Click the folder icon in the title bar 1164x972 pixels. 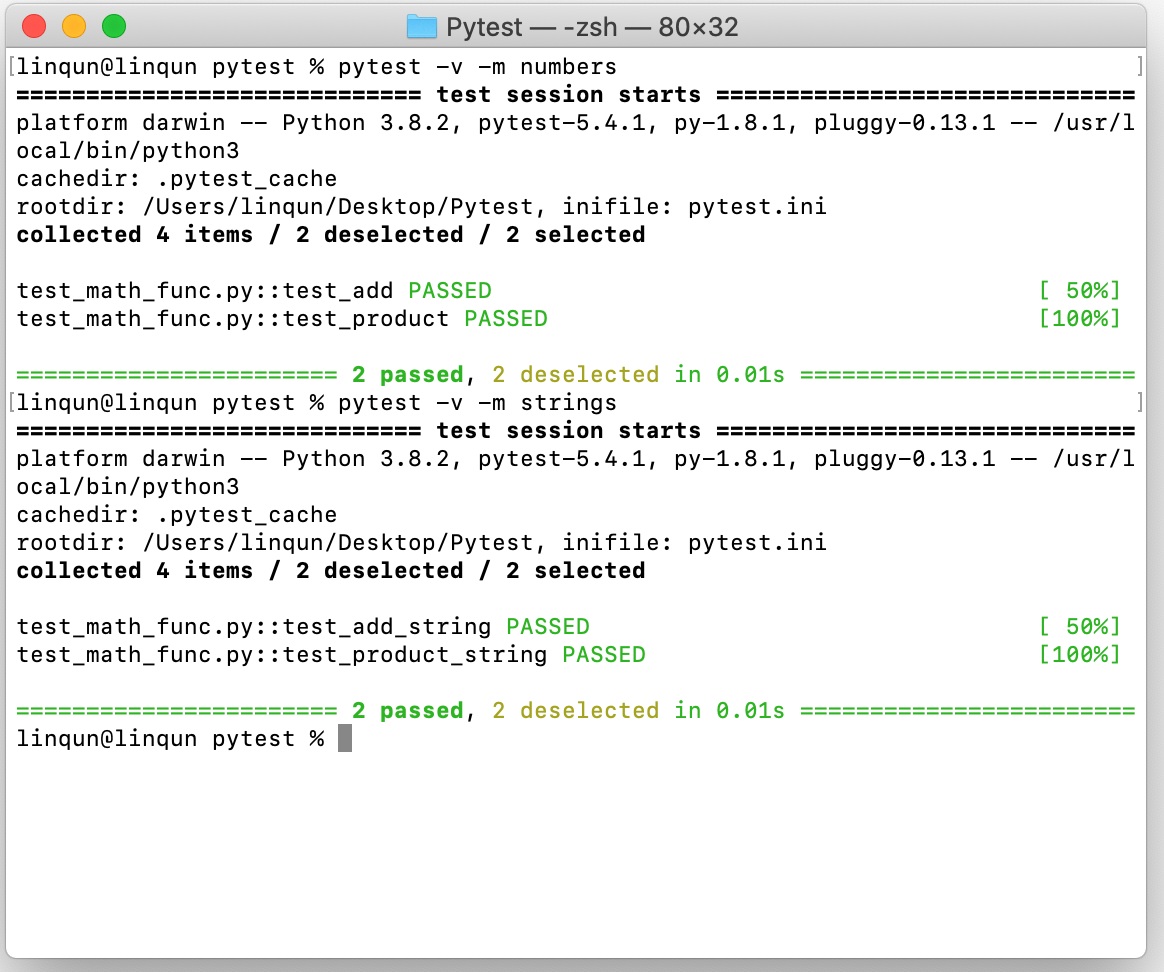point(422,27)
